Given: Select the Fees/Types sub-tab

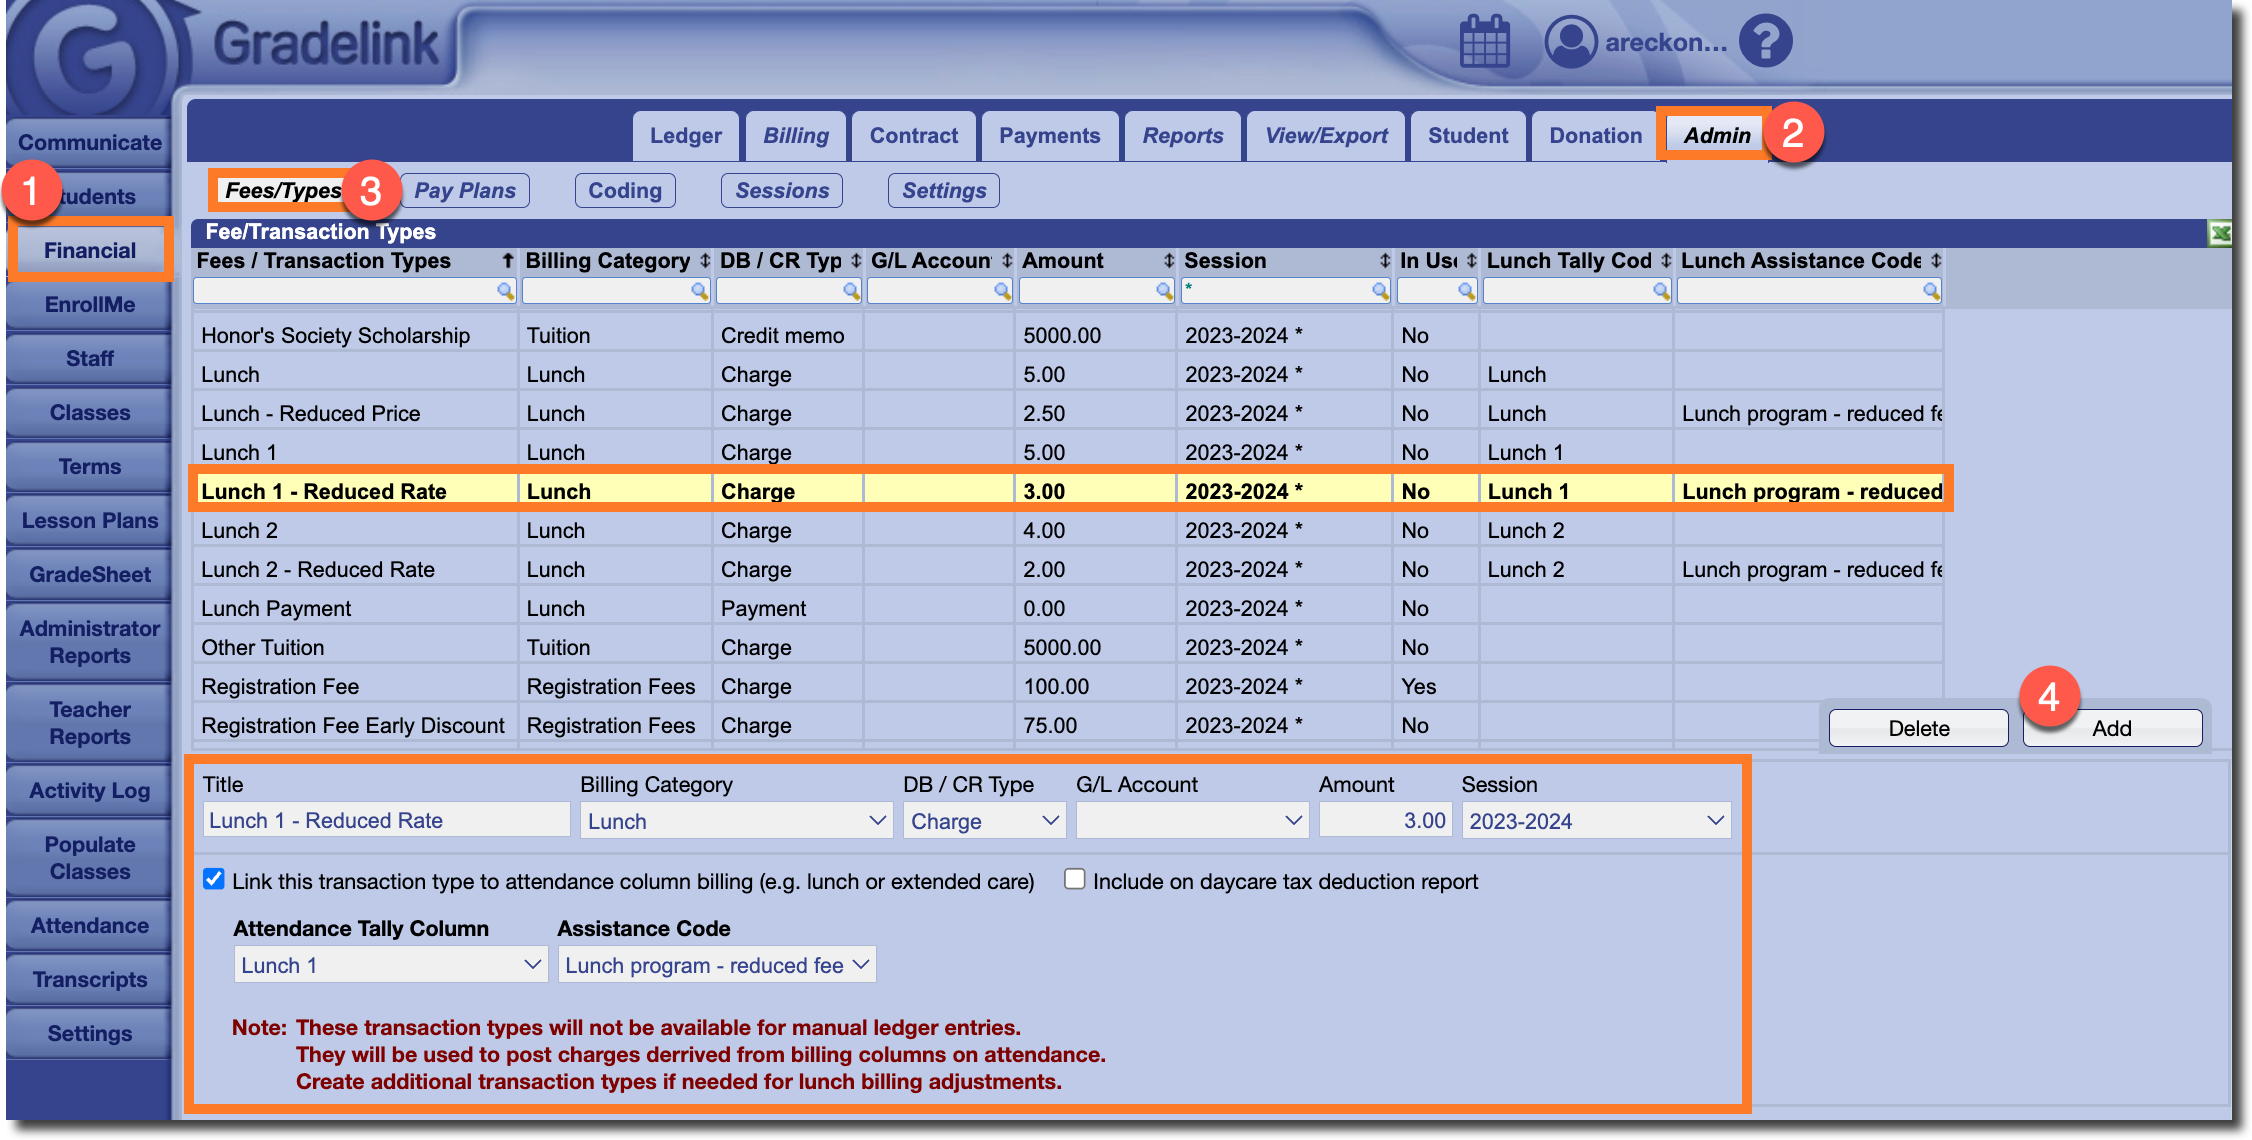Looking at the screenshot, I should pos(283,191).
